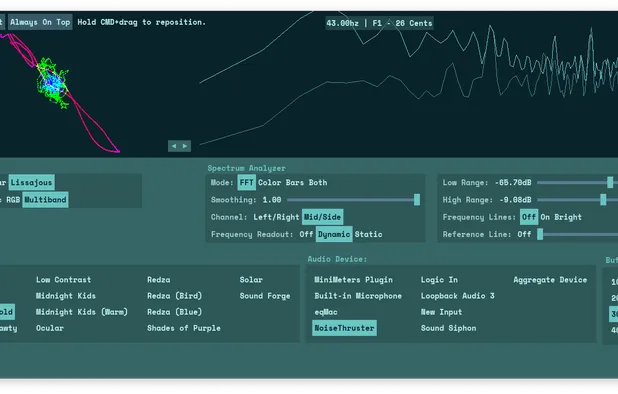The width and height of the screenshot is (618, 394).
Task: Set spectrum Mode to Both
Action: click(318, 182)
